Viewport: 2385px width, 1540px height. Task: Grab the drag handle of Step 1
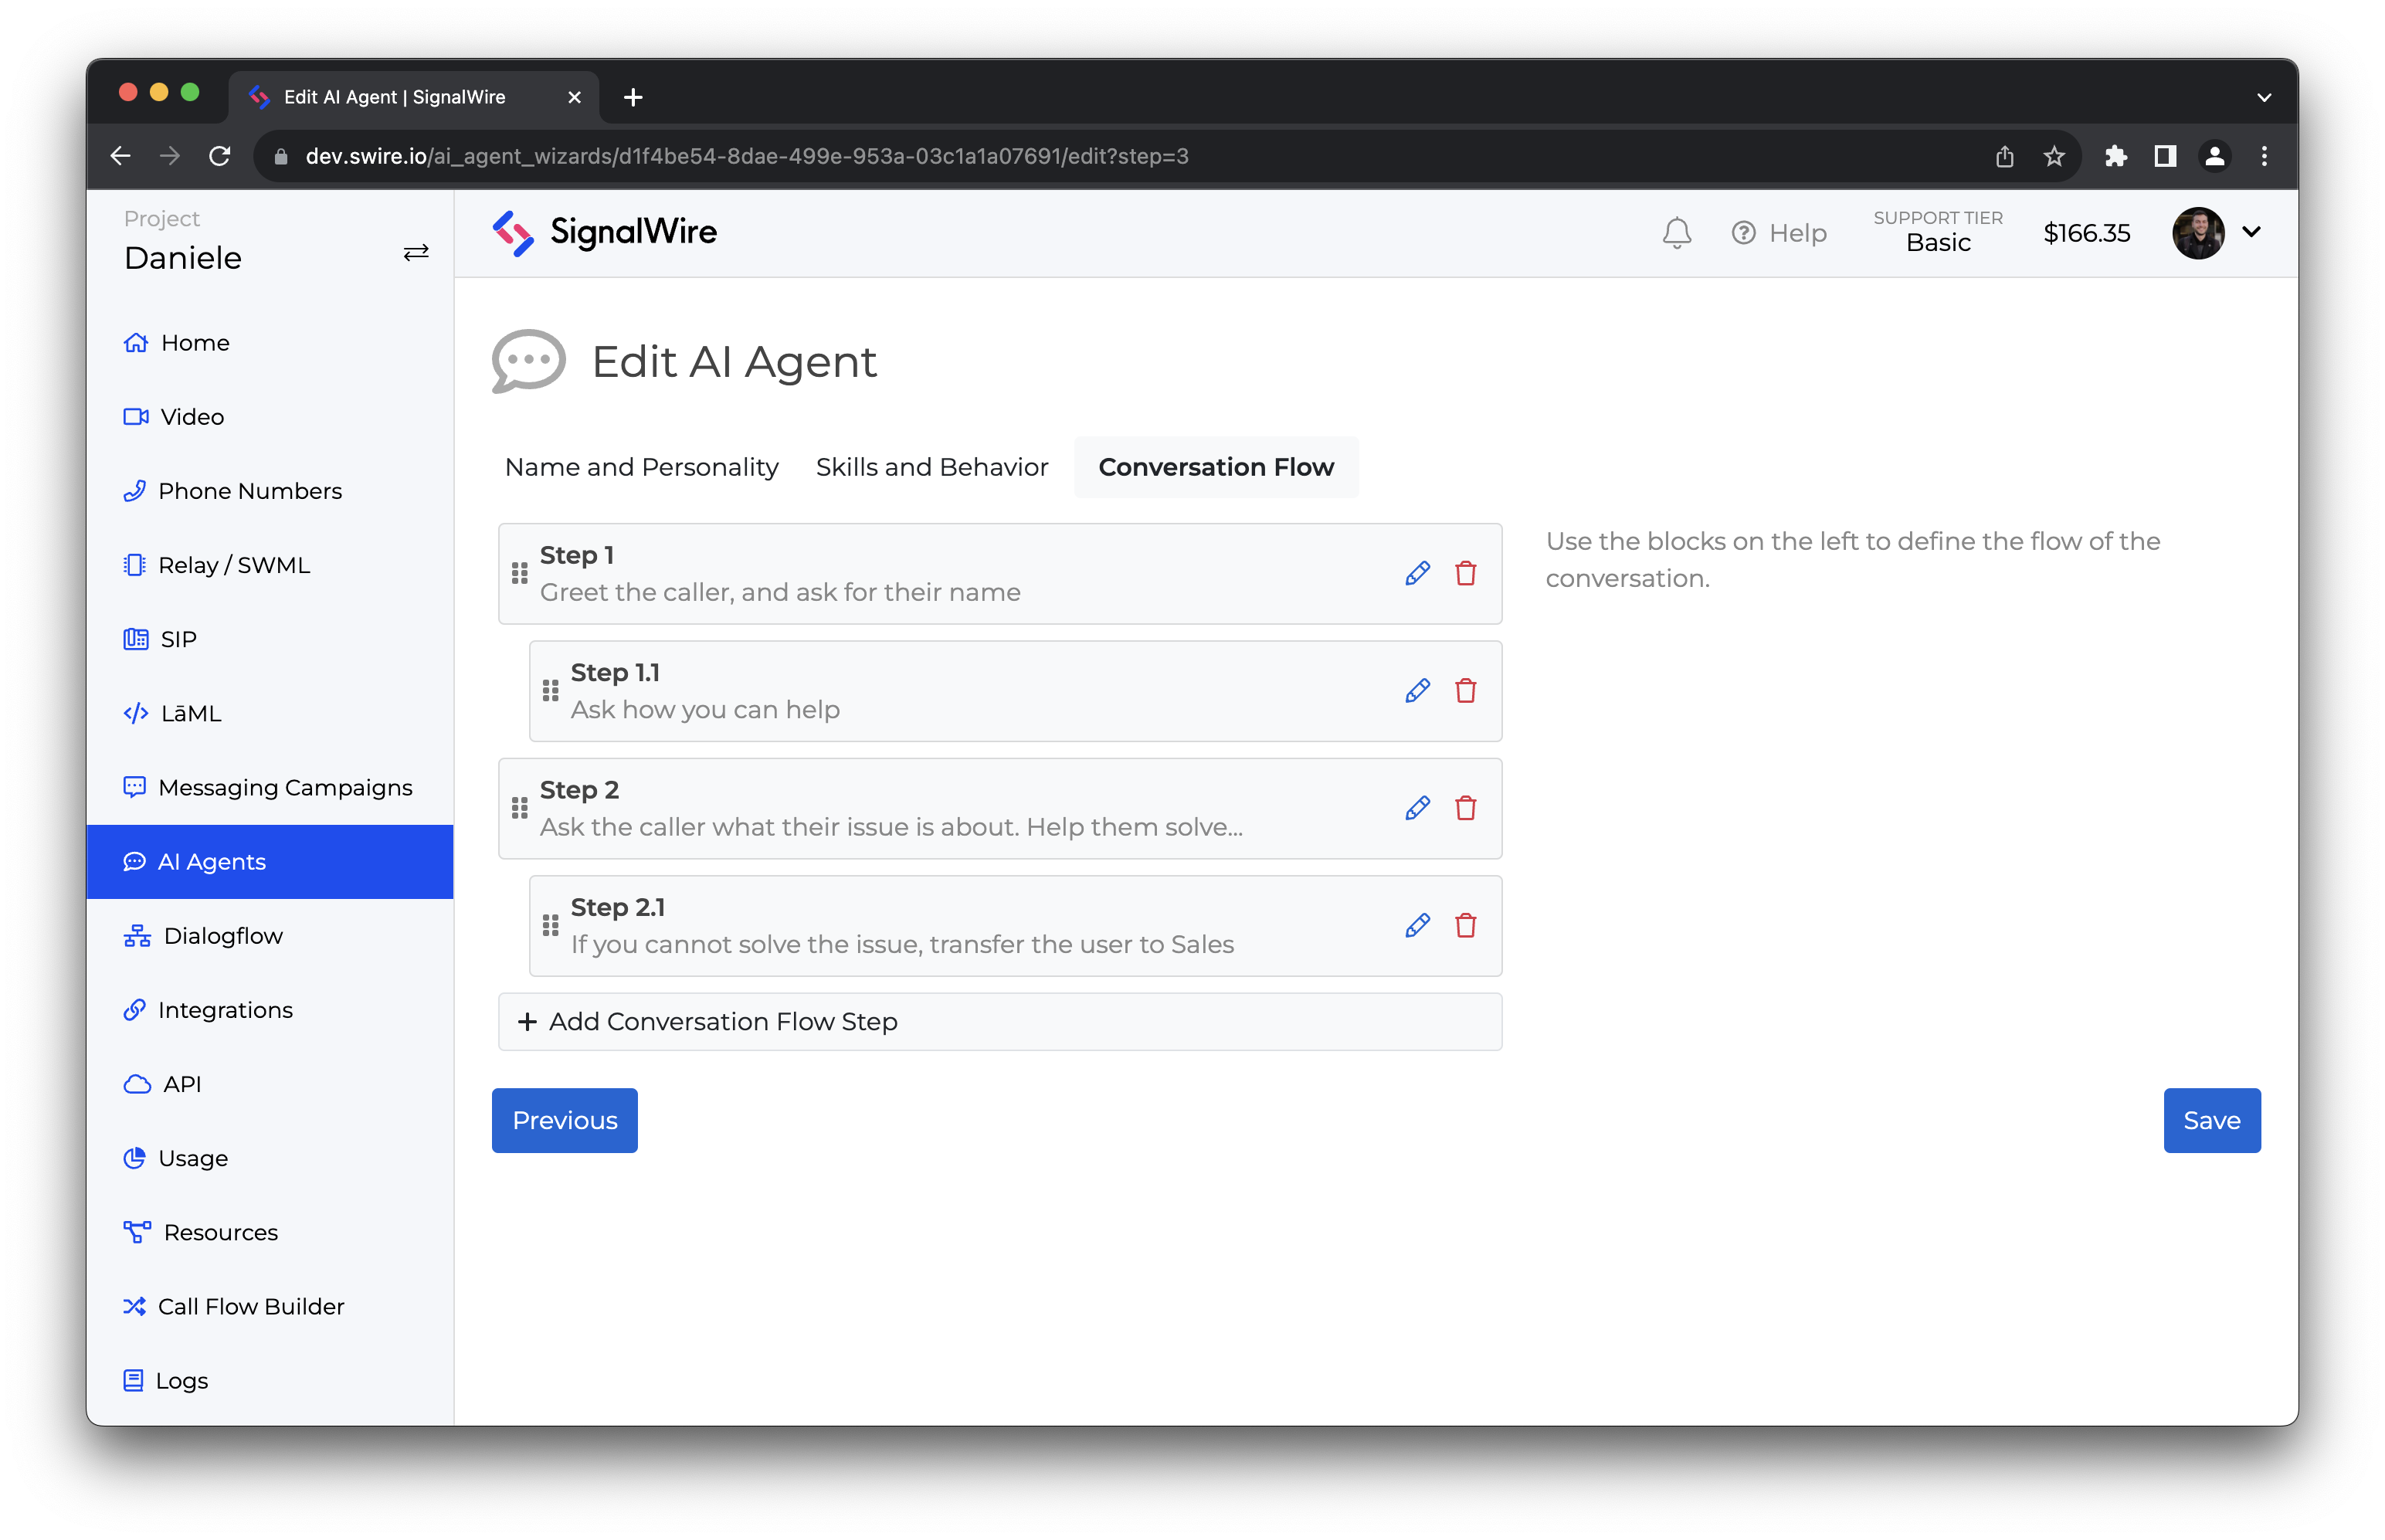(x=519, y=573)
